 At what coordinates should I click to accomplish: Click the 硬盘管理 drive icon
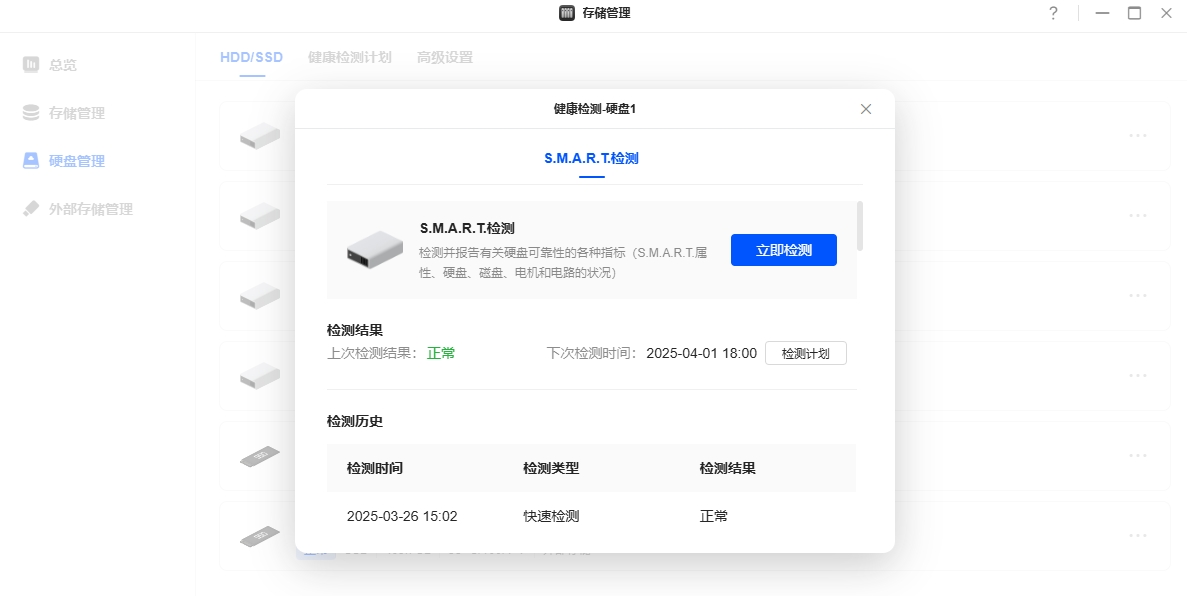[30, 161]
